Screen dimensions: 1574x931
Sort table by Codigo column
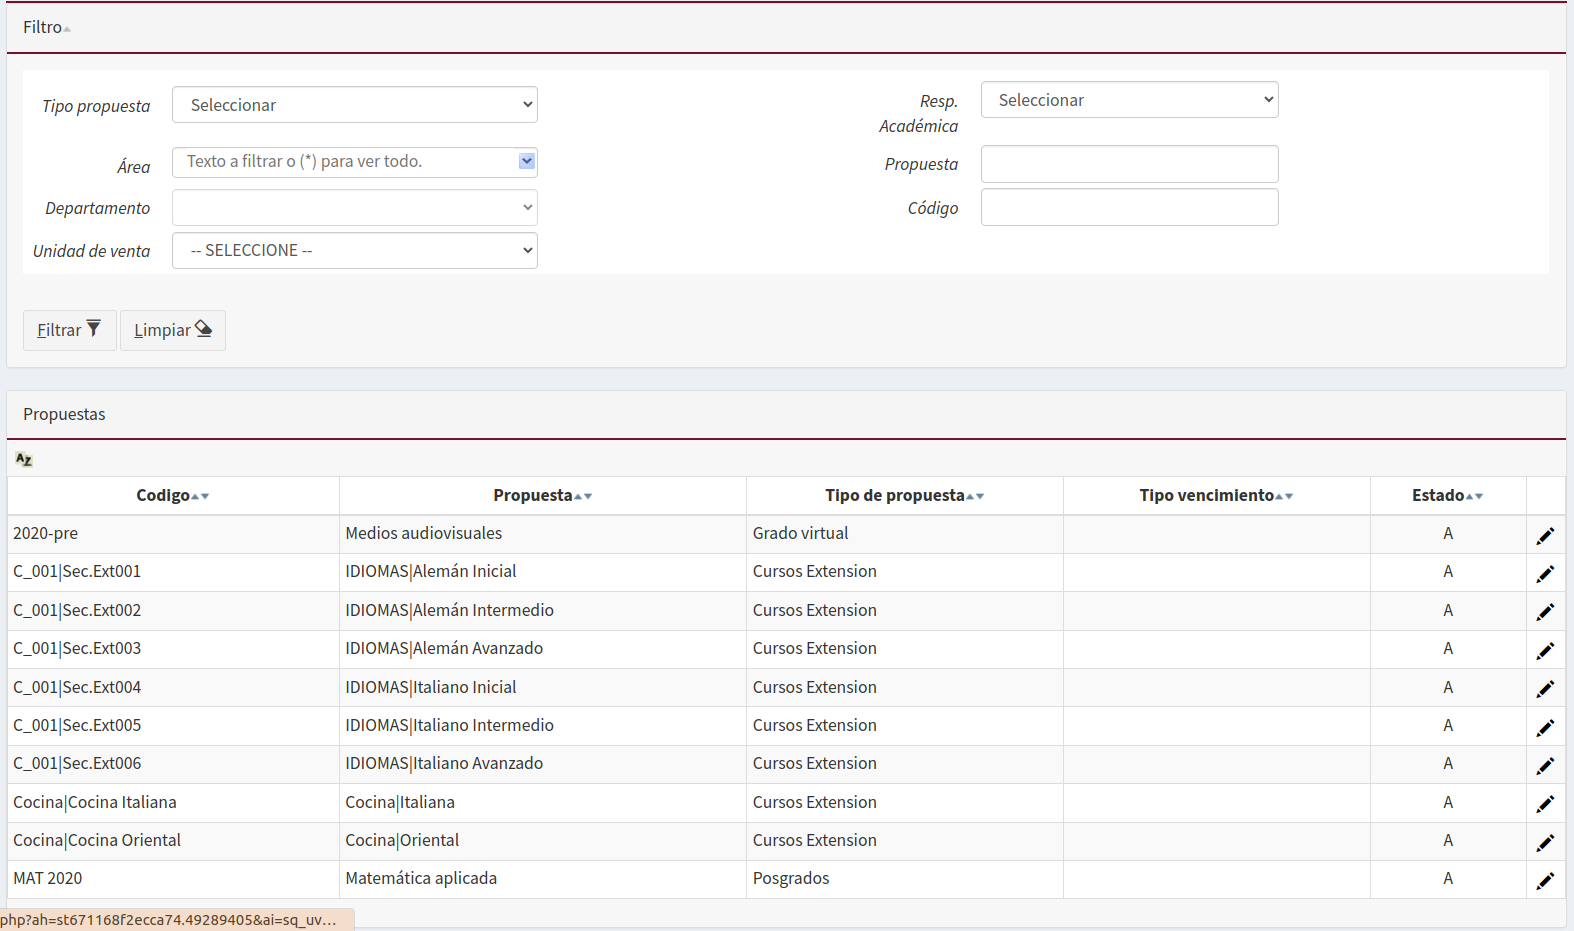[173, 496]
